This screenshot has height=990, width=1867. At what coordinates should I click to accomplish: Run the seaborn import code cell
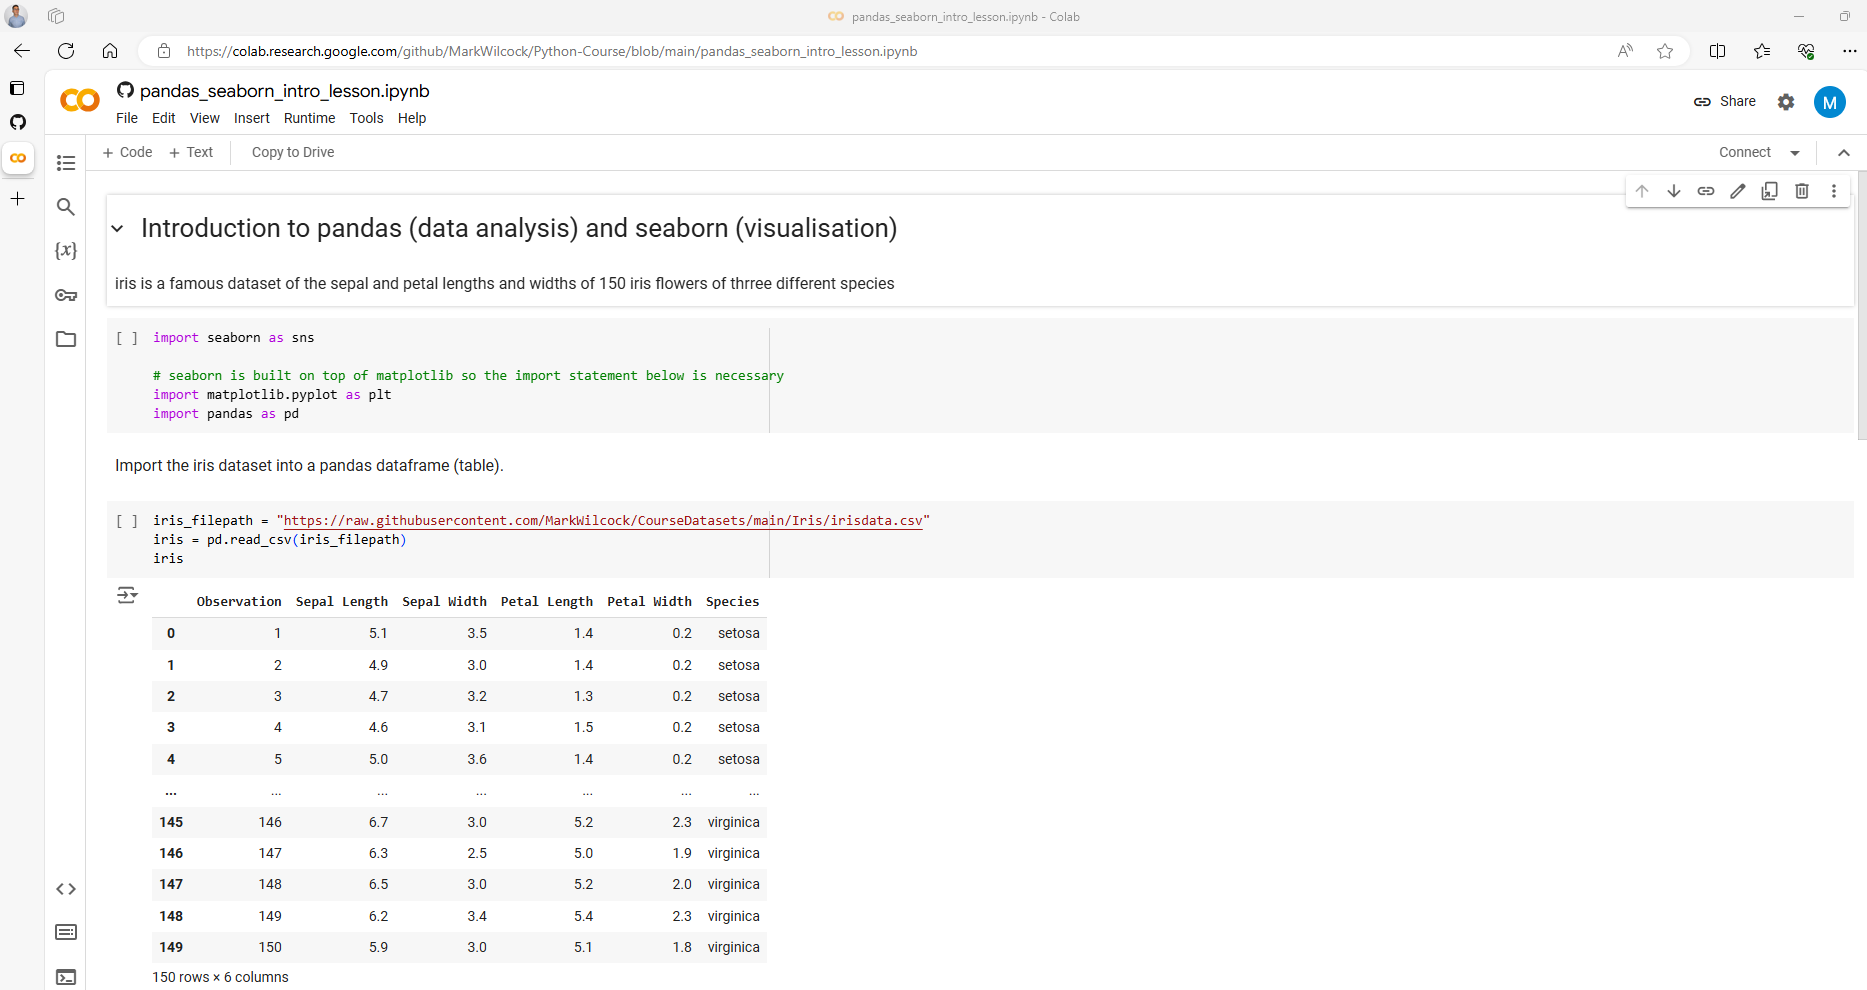pyautogui.click(x=127, y=338)
